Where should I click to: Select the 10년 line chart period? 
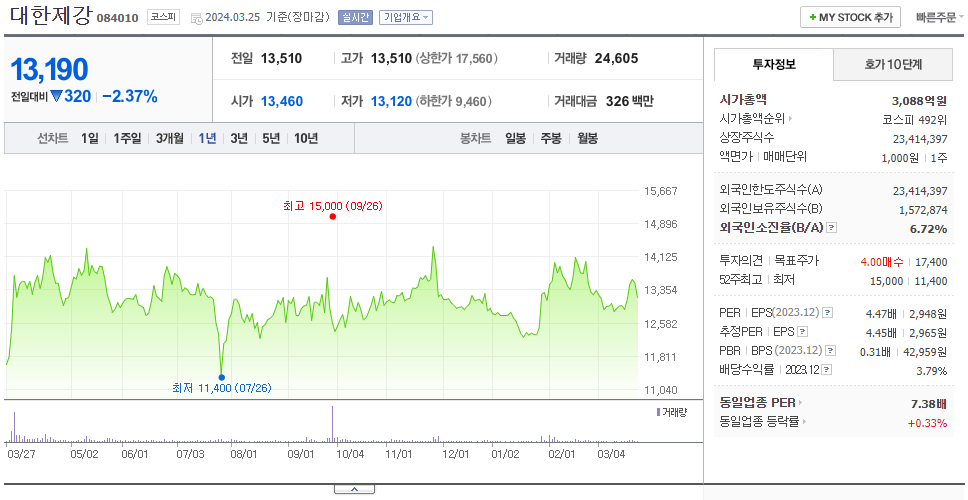coord(306,138)
